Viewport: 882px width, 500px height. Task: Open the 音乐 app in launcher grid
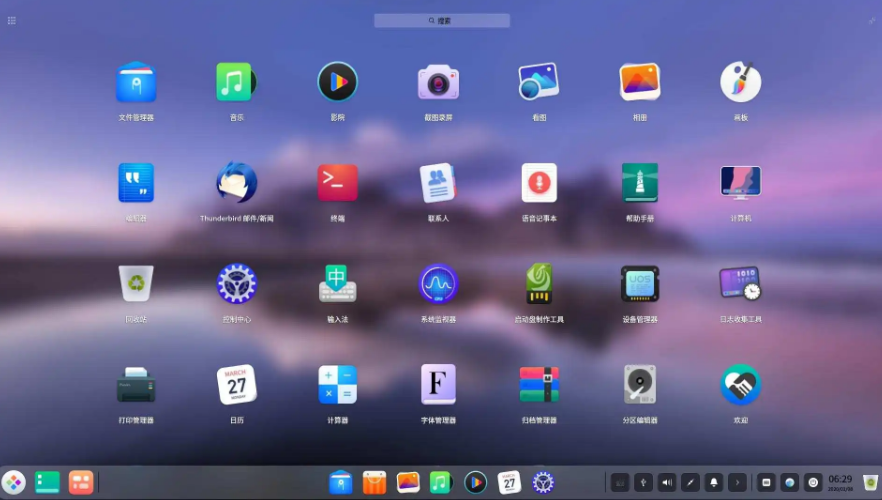pos(236,82)
